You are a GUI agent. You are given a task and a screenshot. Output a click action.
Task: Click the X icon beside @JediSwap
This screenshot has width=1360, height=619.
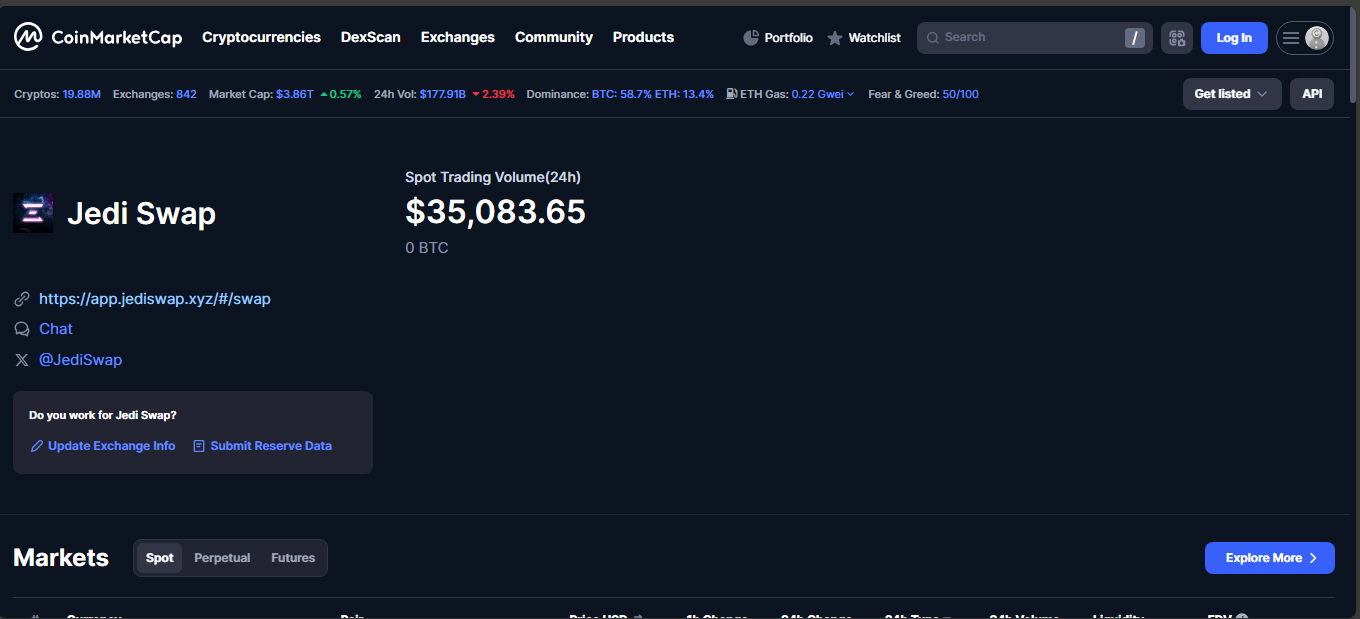tap(22, 360)
